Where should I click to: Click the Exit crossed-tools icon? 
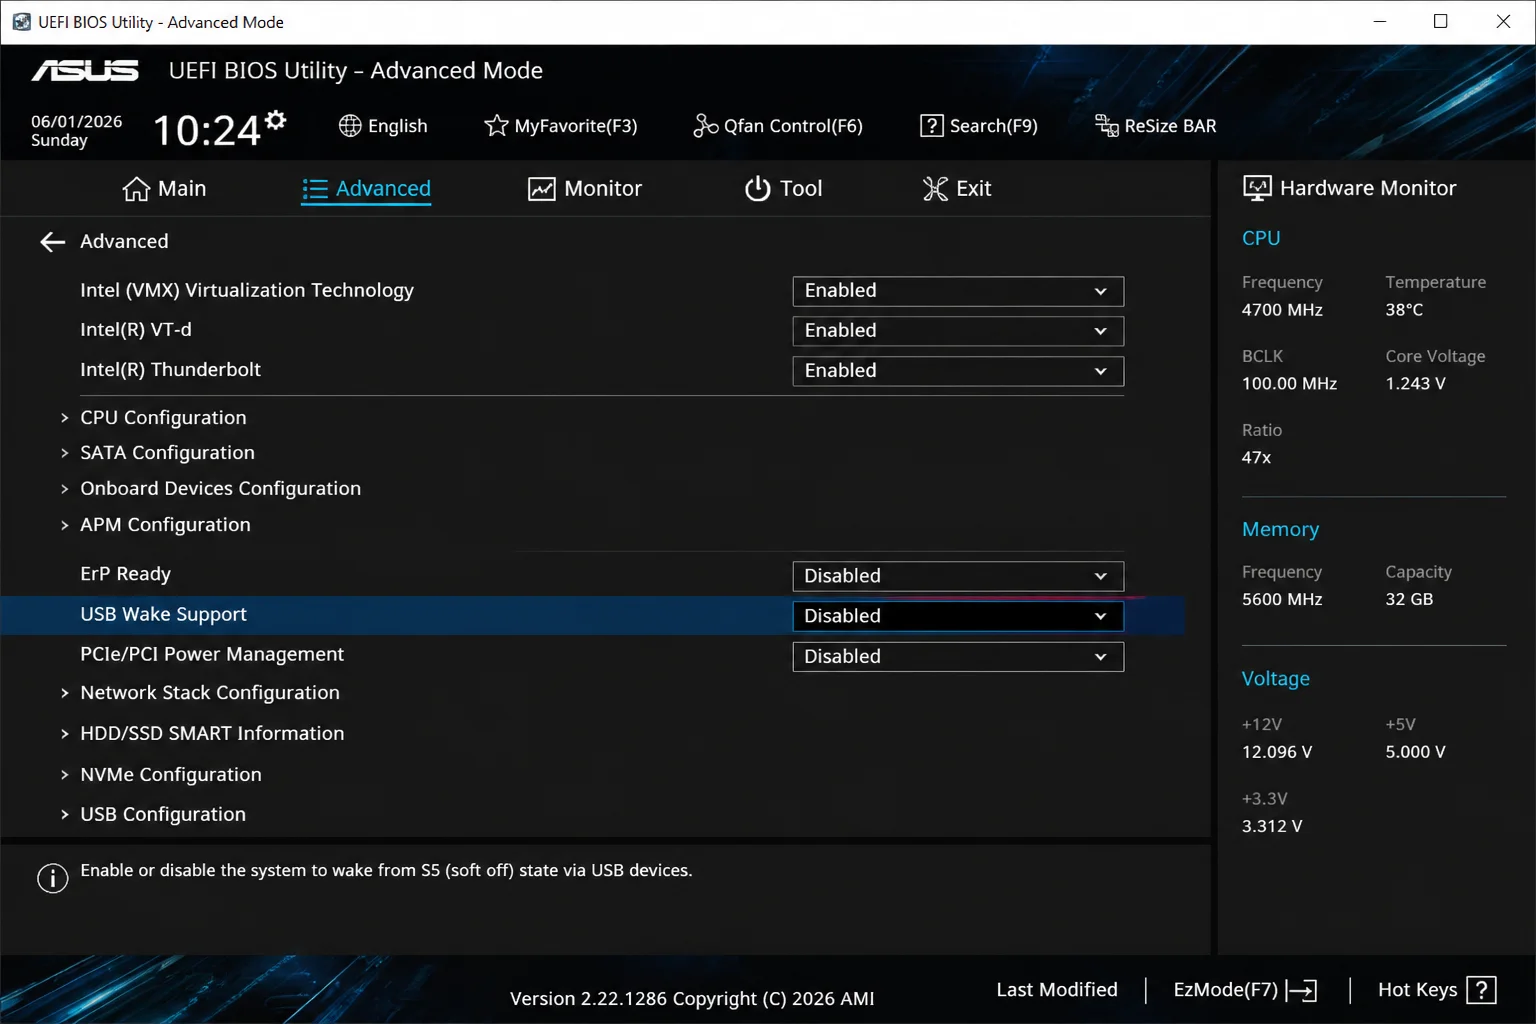[935, 188]
